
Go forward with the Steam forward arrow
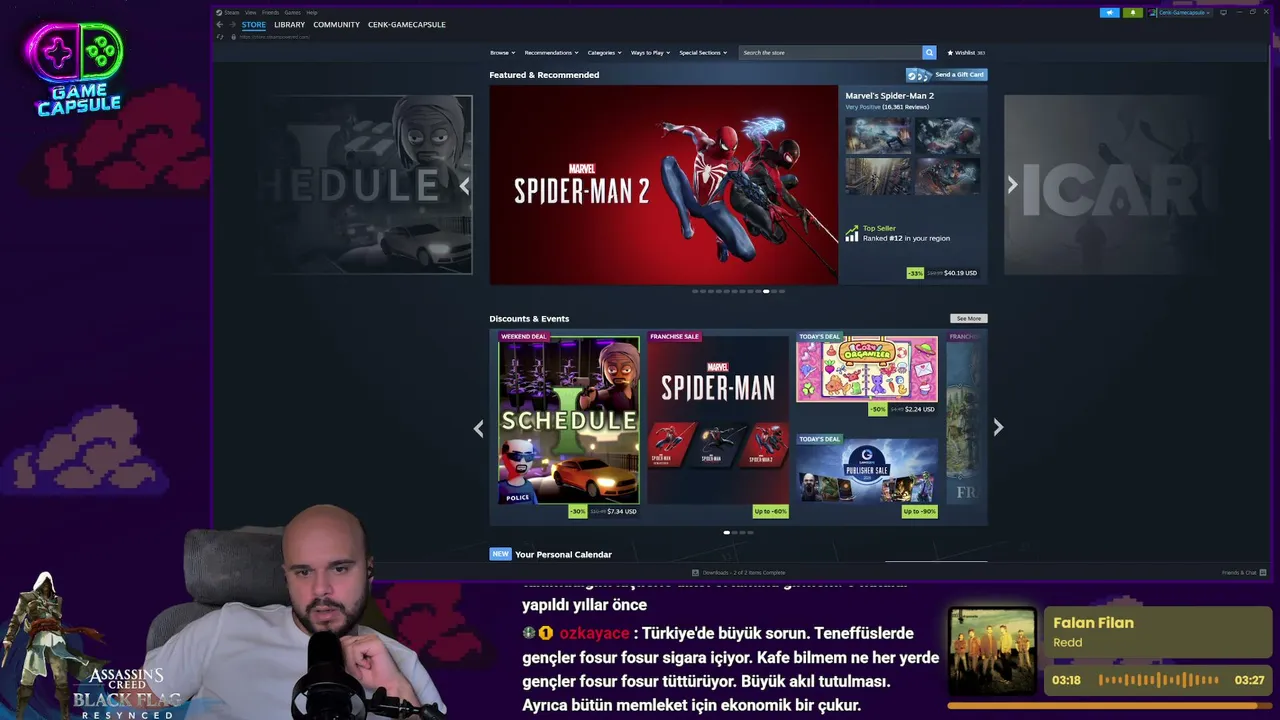[232, 24]
